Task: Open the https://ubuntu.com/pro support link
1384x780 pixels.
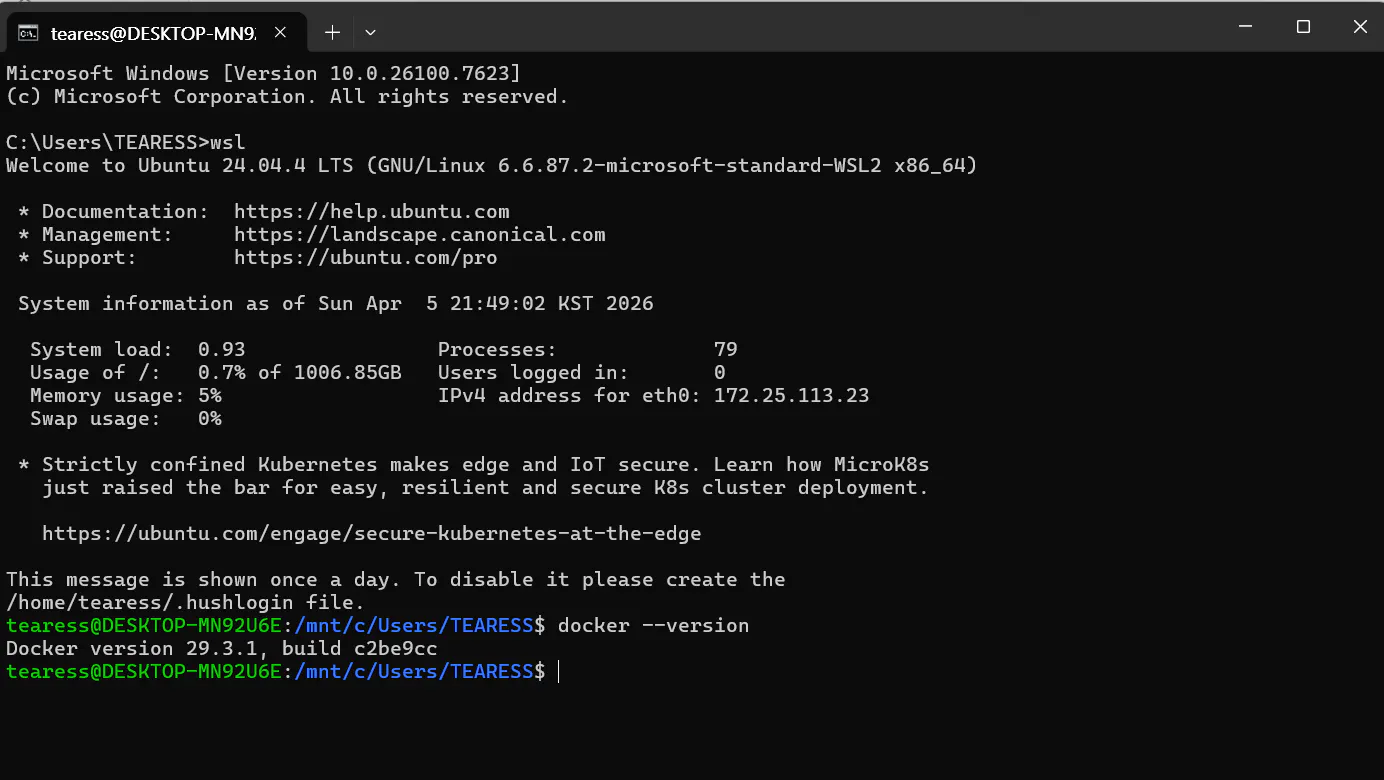Action: tap(365, 257)
